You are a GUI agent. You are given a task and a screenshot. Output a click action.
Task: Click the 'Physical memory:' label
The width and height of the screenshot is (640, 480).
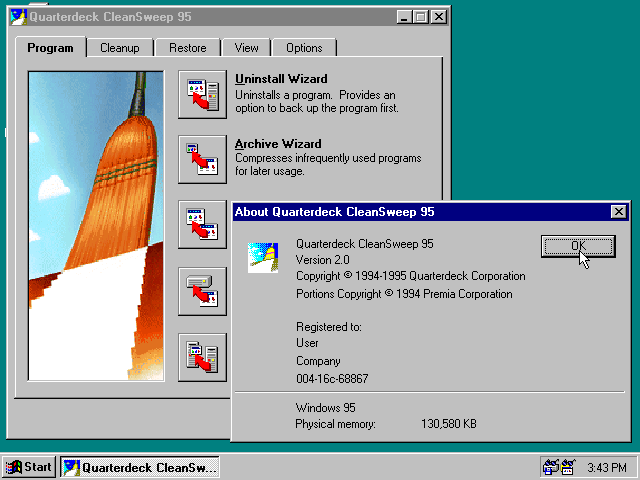[335, 424]
